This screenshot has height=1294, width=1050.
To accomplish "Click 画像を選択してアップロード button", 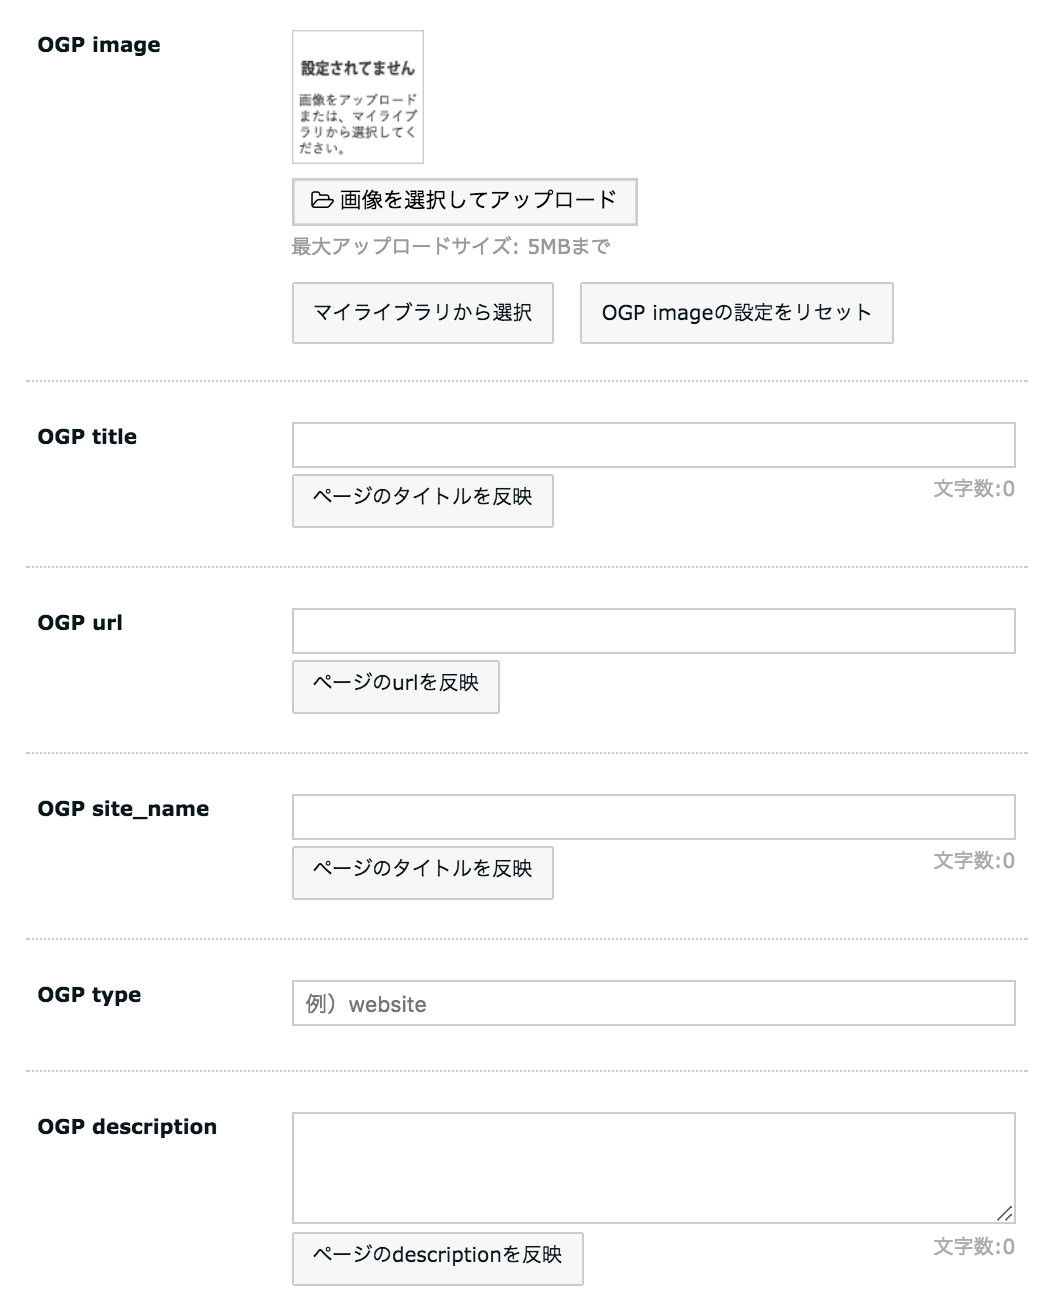I will click(x=464, y=202).
